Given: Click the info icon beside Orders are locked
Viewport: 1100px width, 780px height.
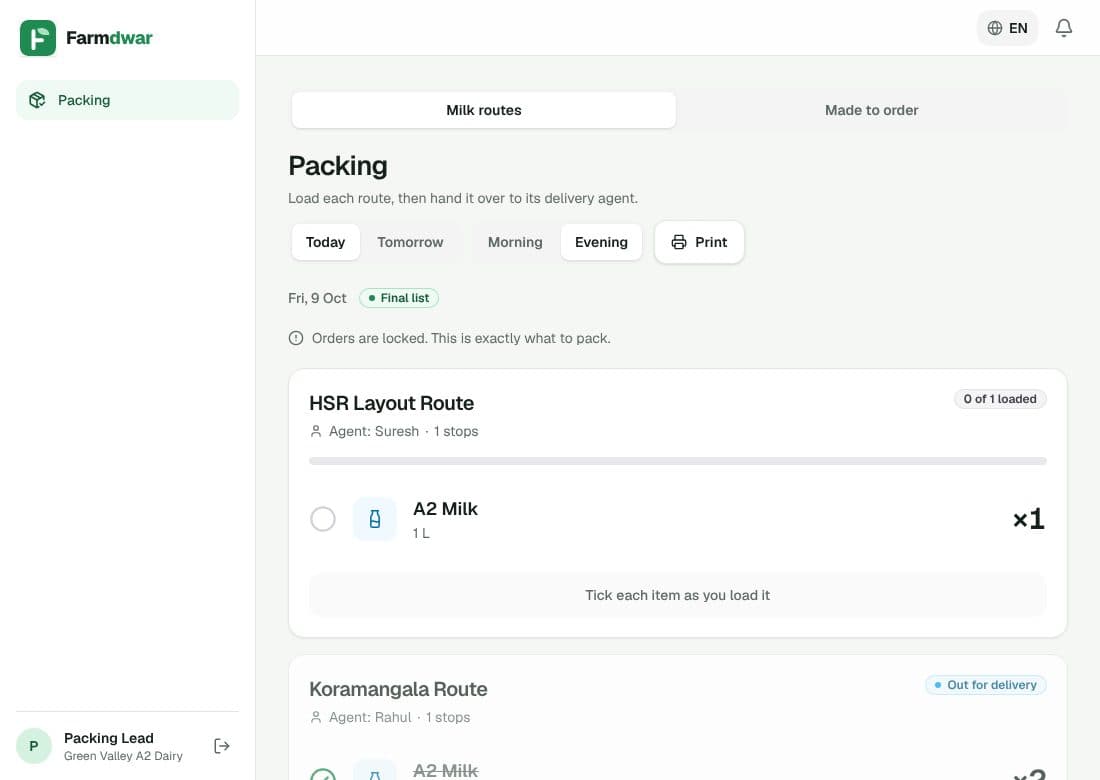Looking at the screenshot, I should 296,338.
